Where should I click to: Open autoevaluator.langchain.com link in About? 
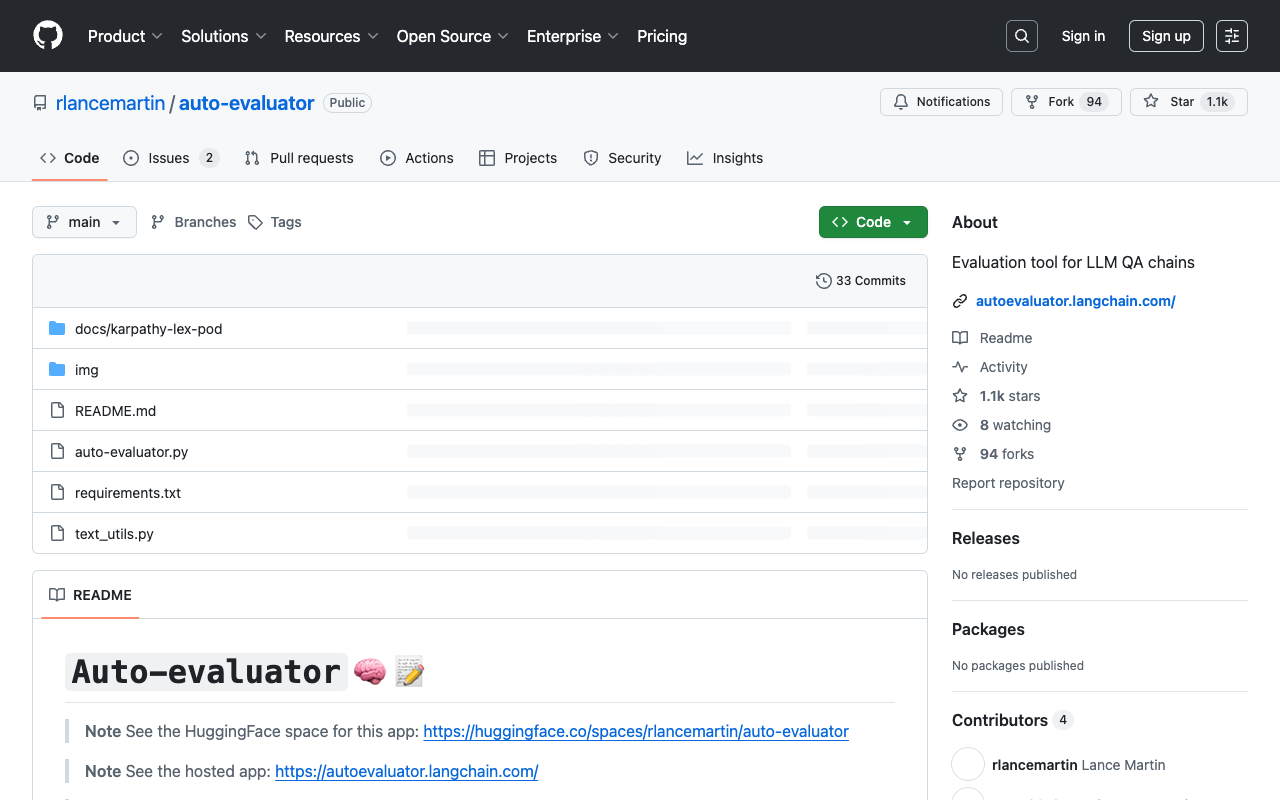(1076, 301)
